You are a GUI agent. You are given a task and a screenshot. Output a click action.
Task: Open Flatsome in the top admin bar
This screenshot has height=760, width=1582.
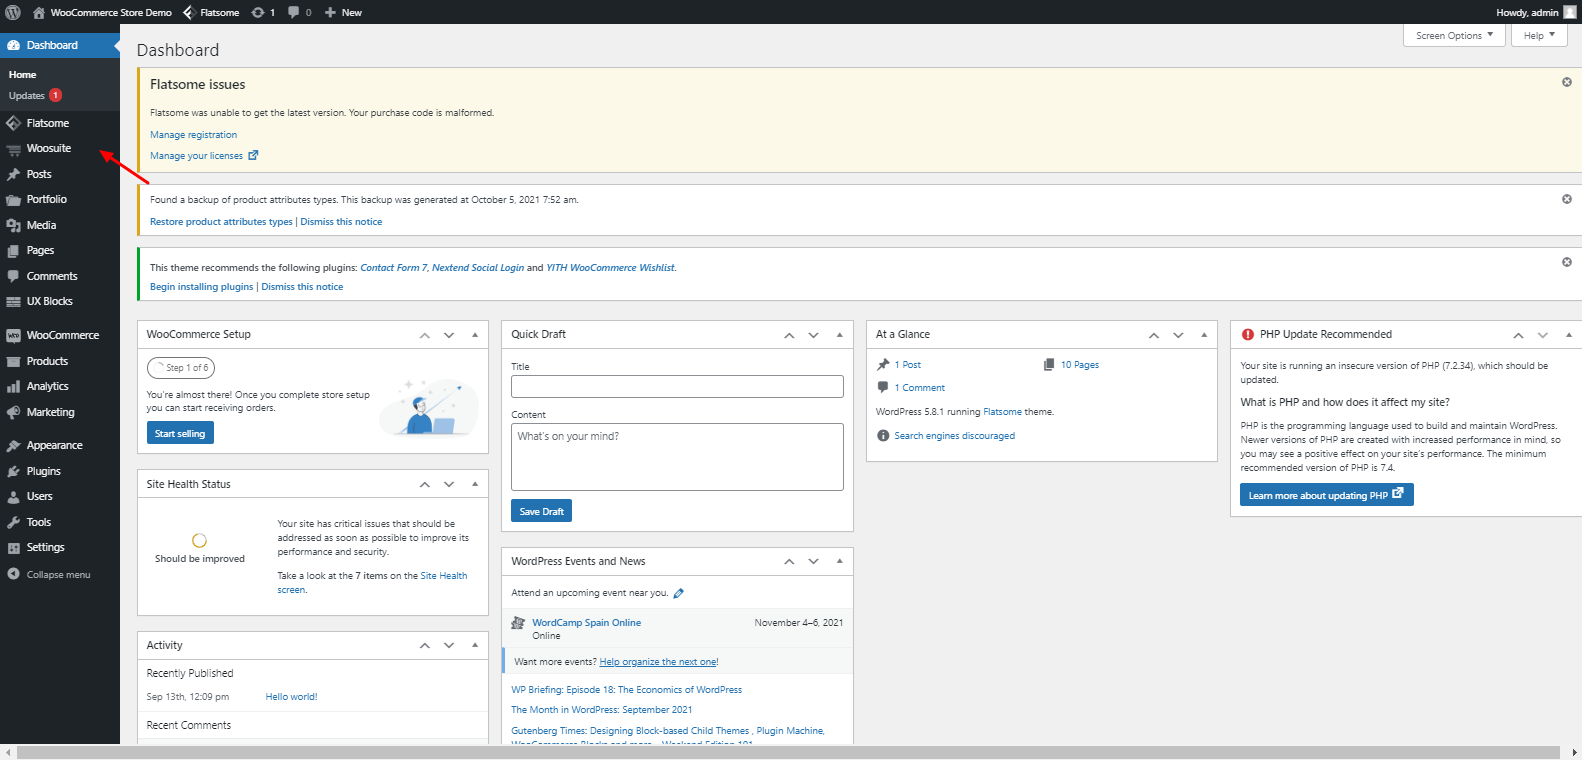[211, 12]
